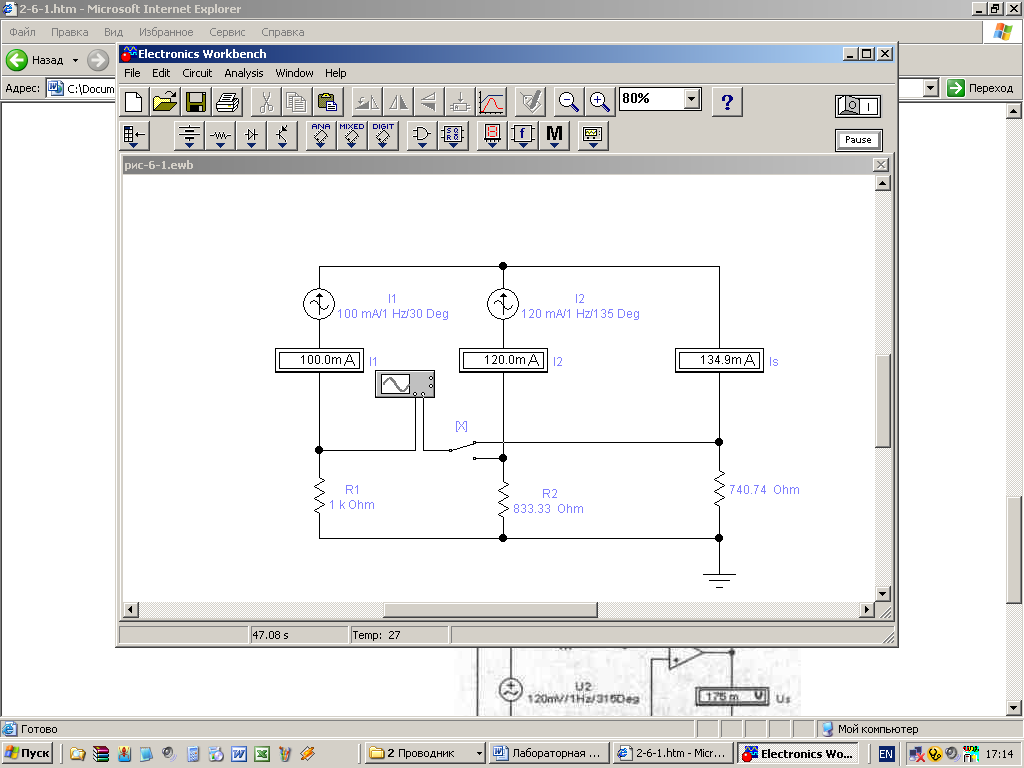Close the рис-6-1.ewb circuit subwindow
Image resolution: width=1024 pixels, height=768 pixels.
881,165
